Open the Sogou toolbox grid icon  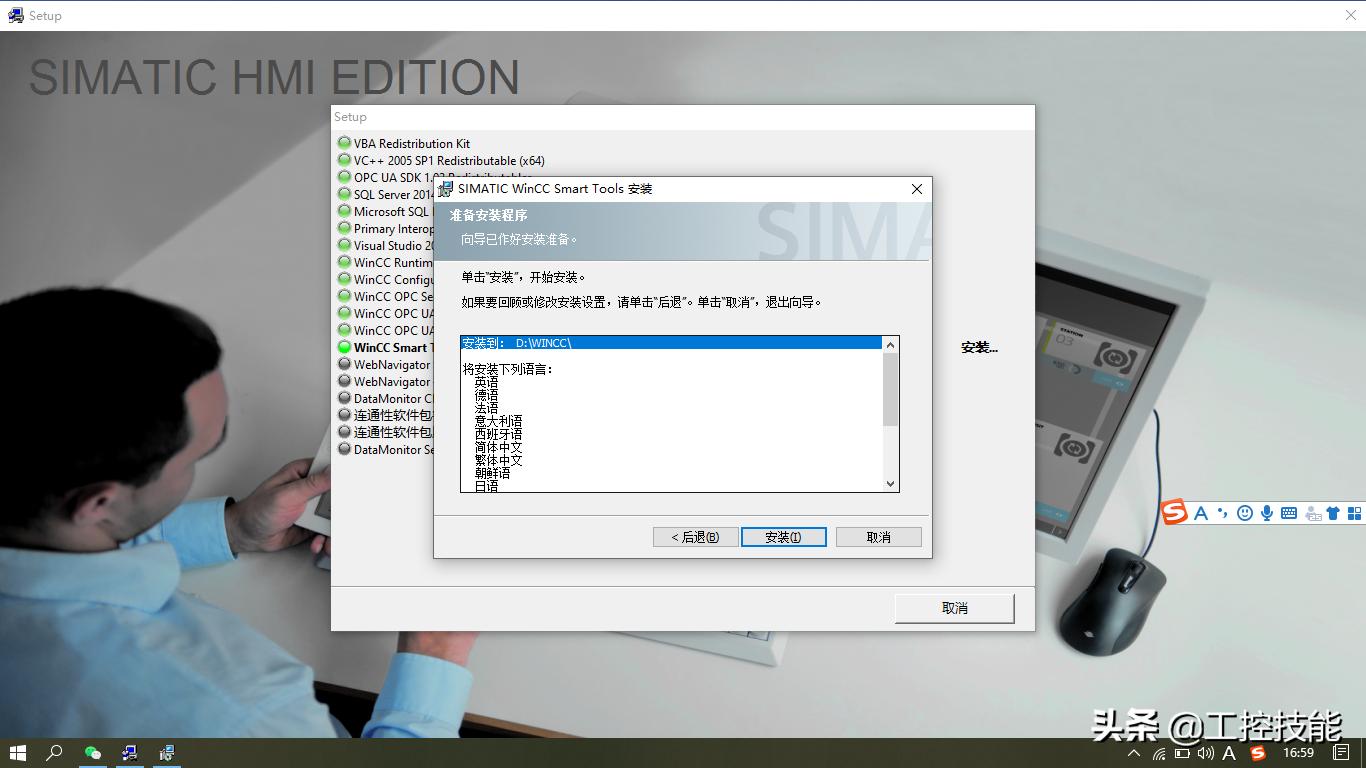(x=1356, y=513)
